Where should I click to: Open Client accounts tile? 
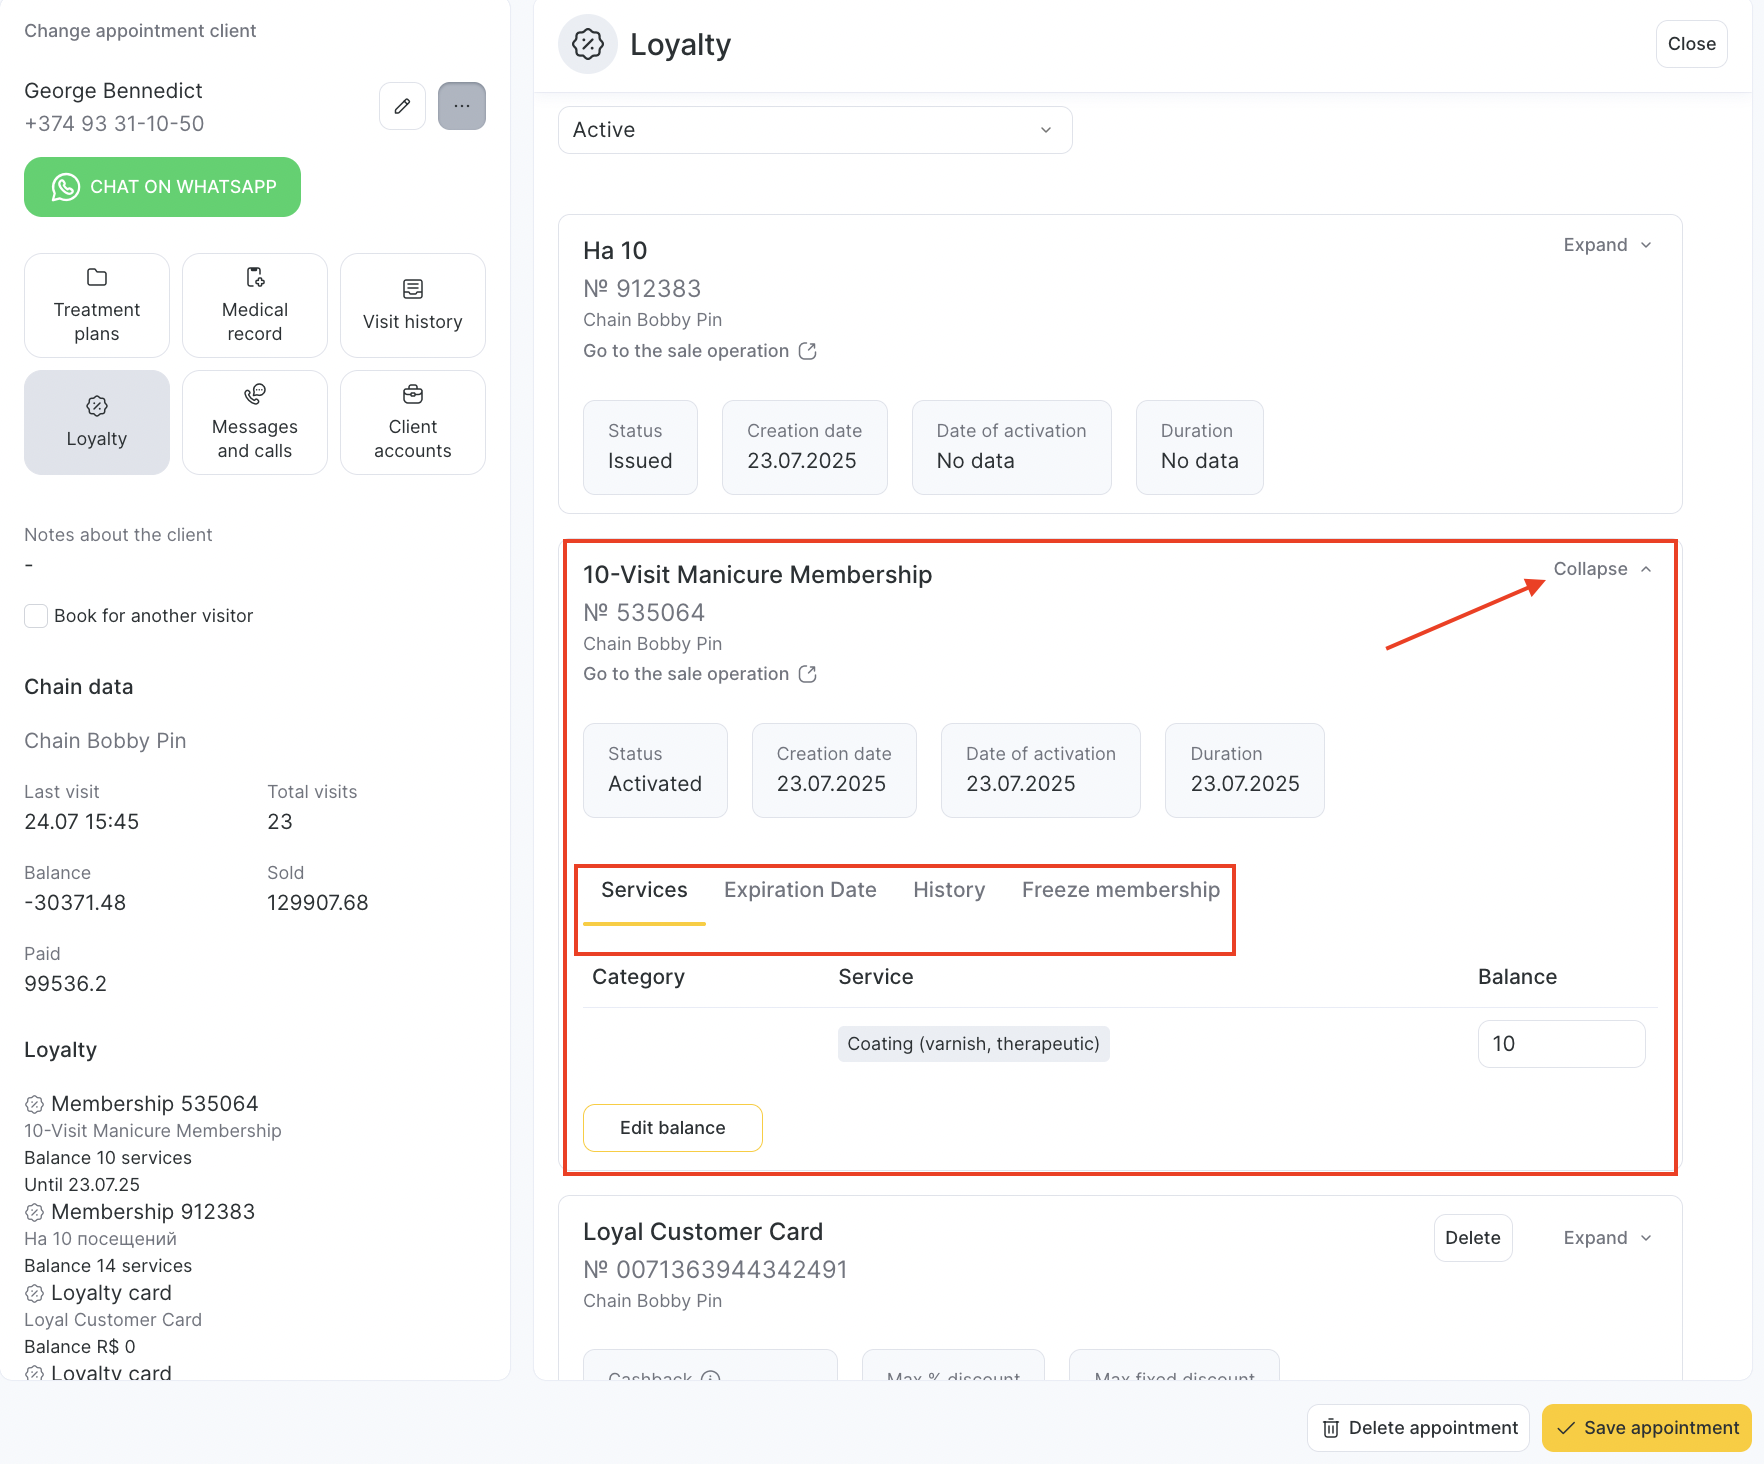coord(413,422)
